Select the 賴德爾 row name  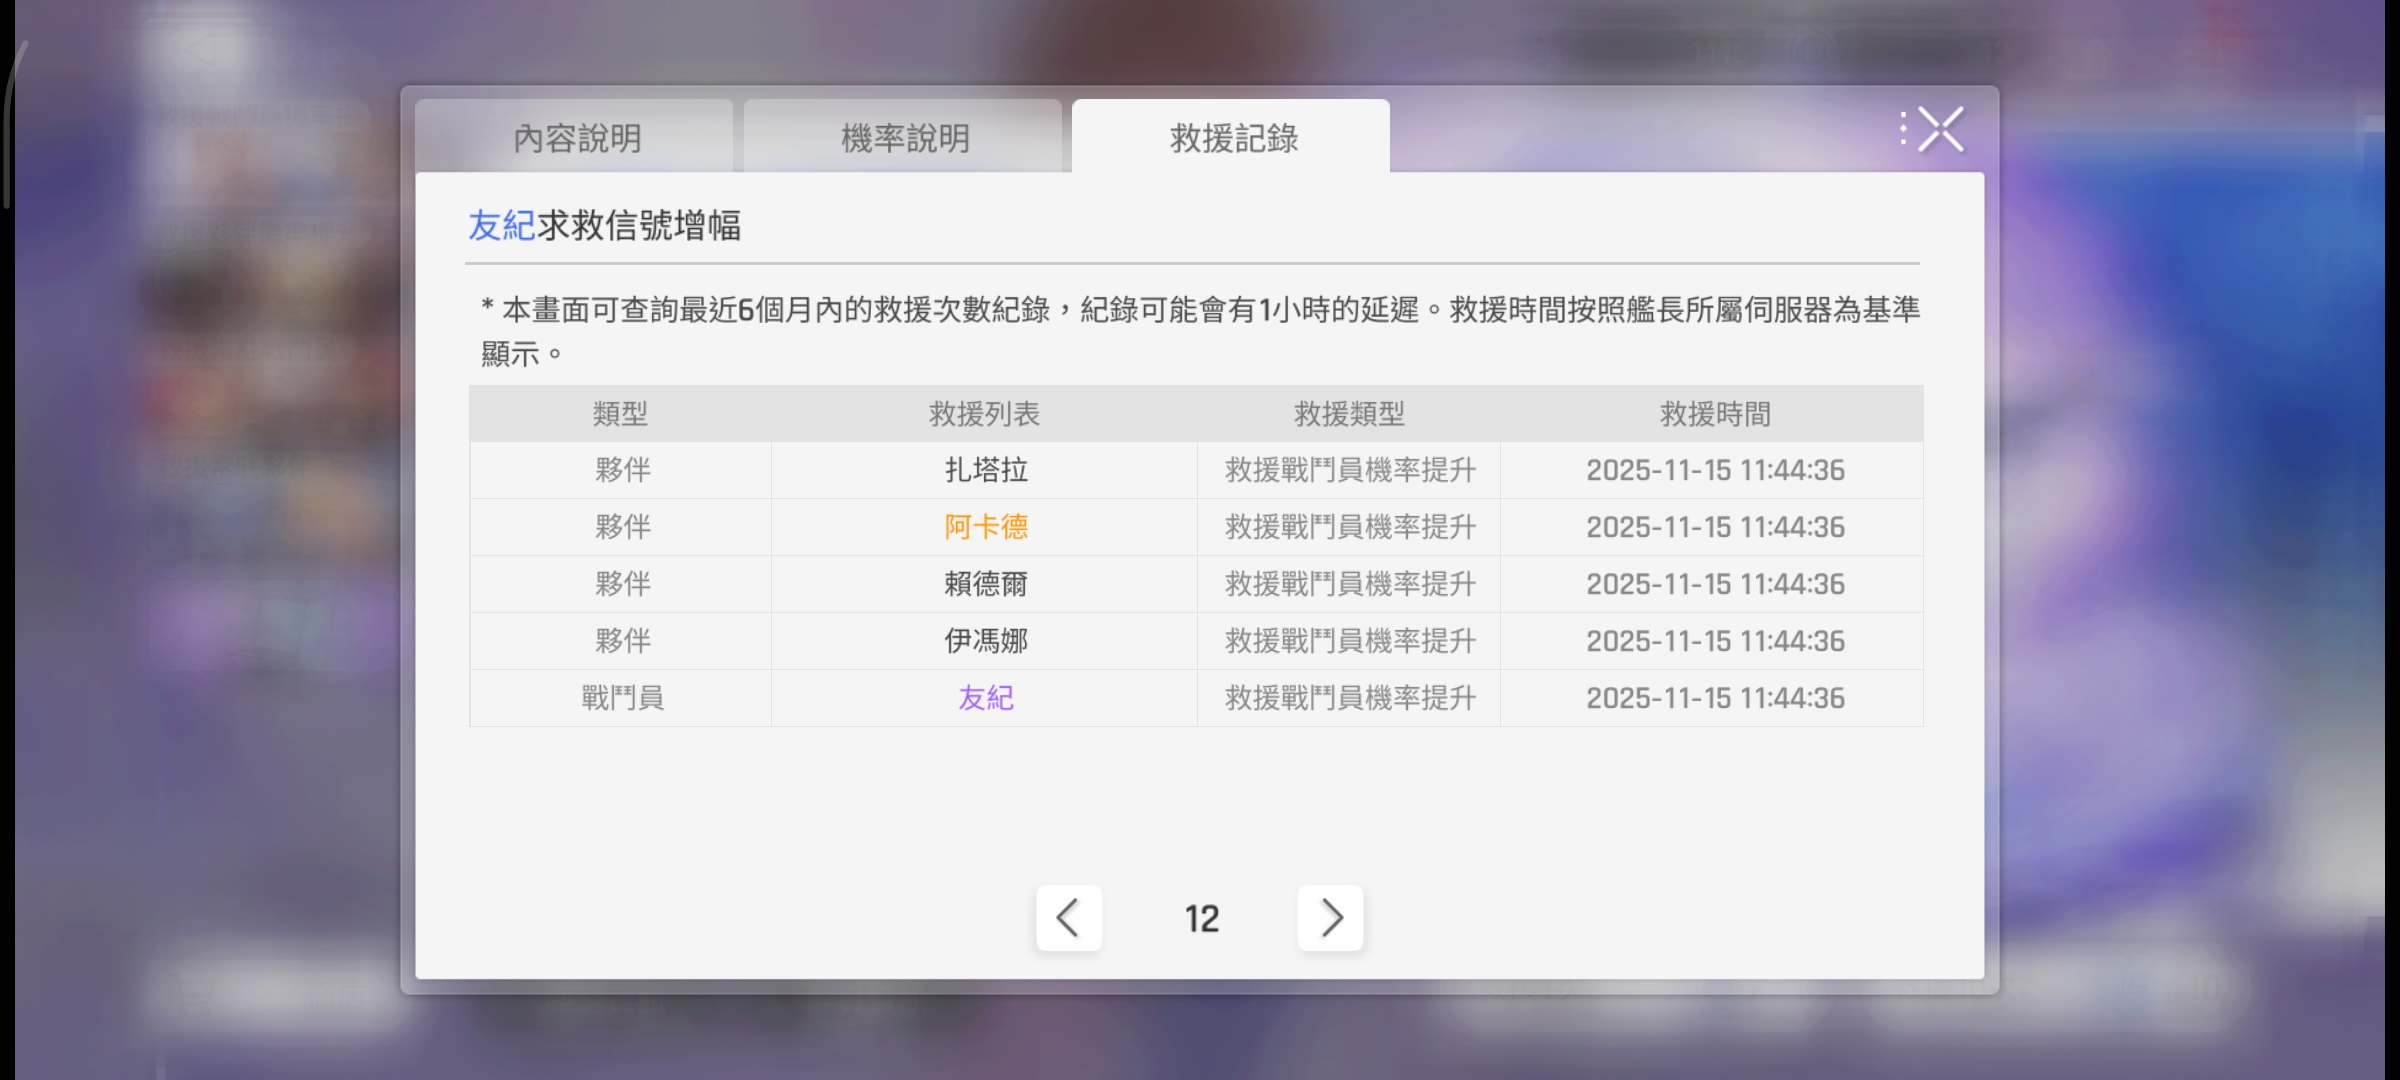(985, 584)
